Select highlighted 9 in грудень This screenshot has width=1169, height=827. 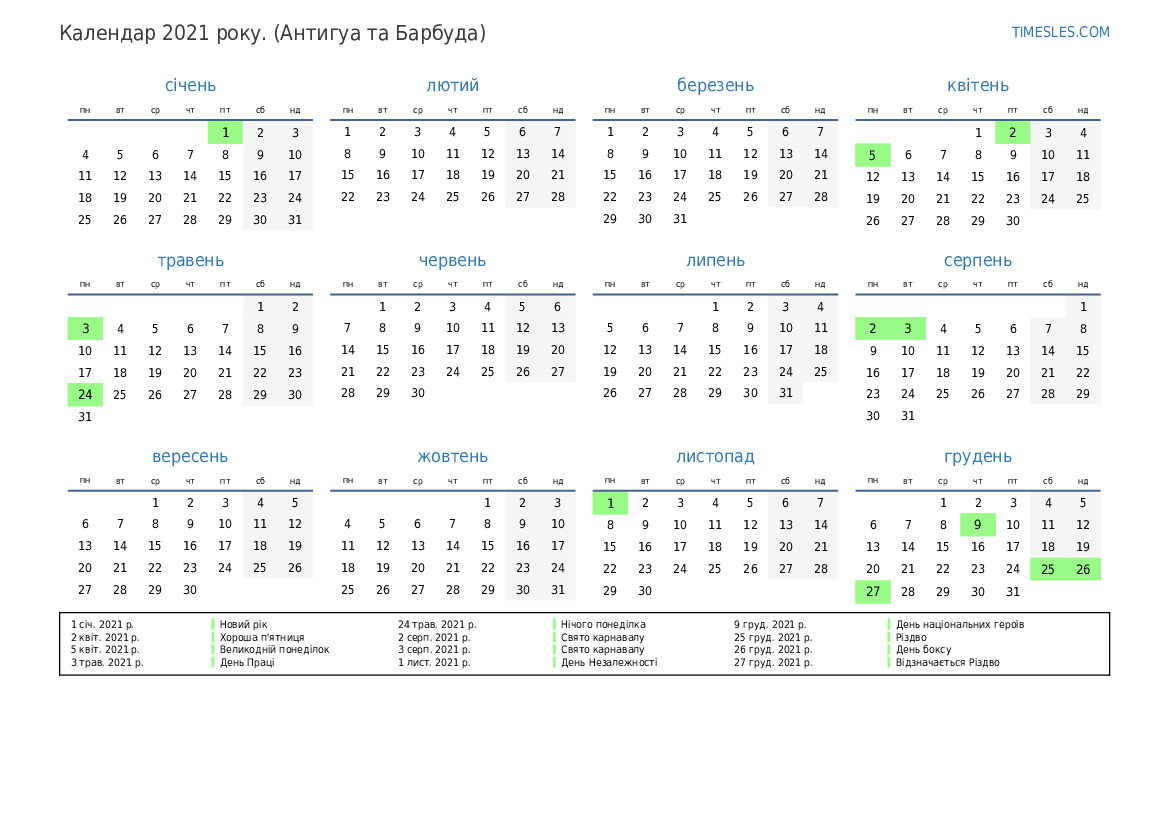click(977, 525)
